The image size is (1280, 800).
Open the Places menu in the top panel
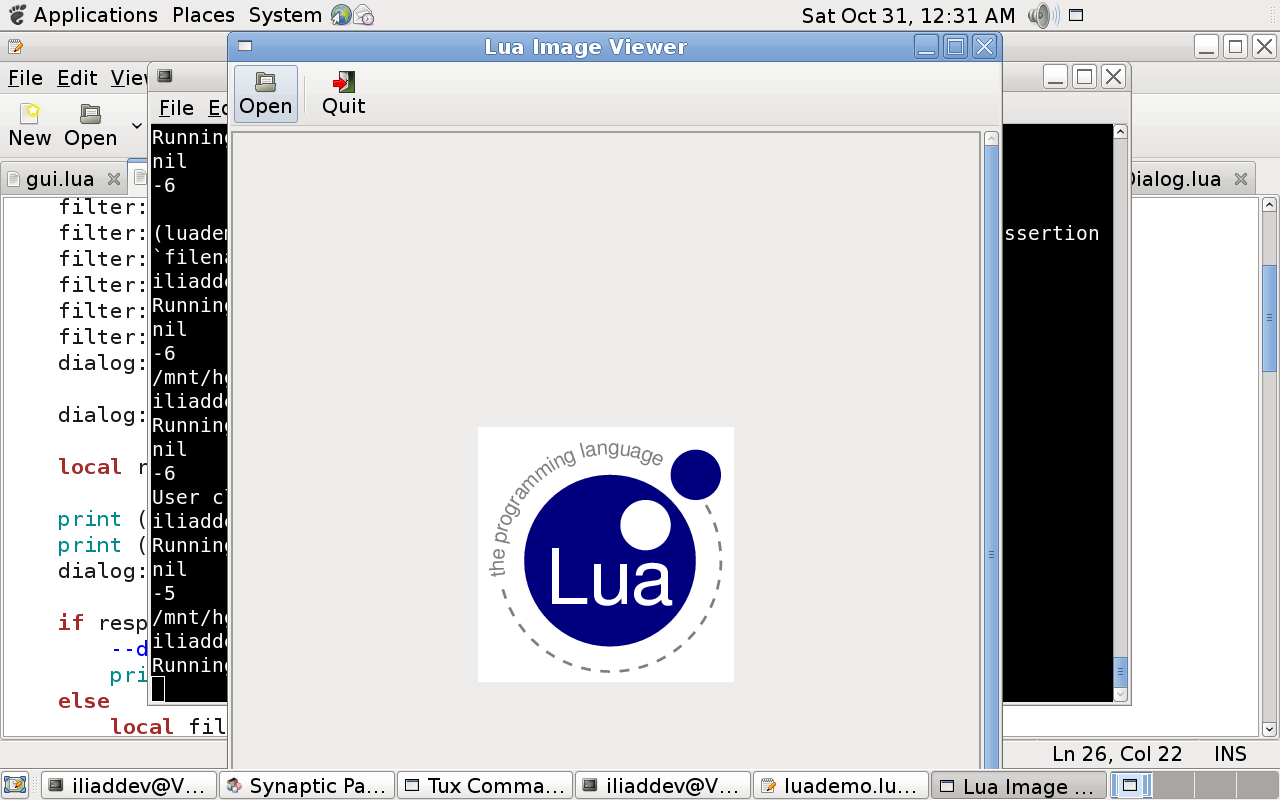coord(203,15)
